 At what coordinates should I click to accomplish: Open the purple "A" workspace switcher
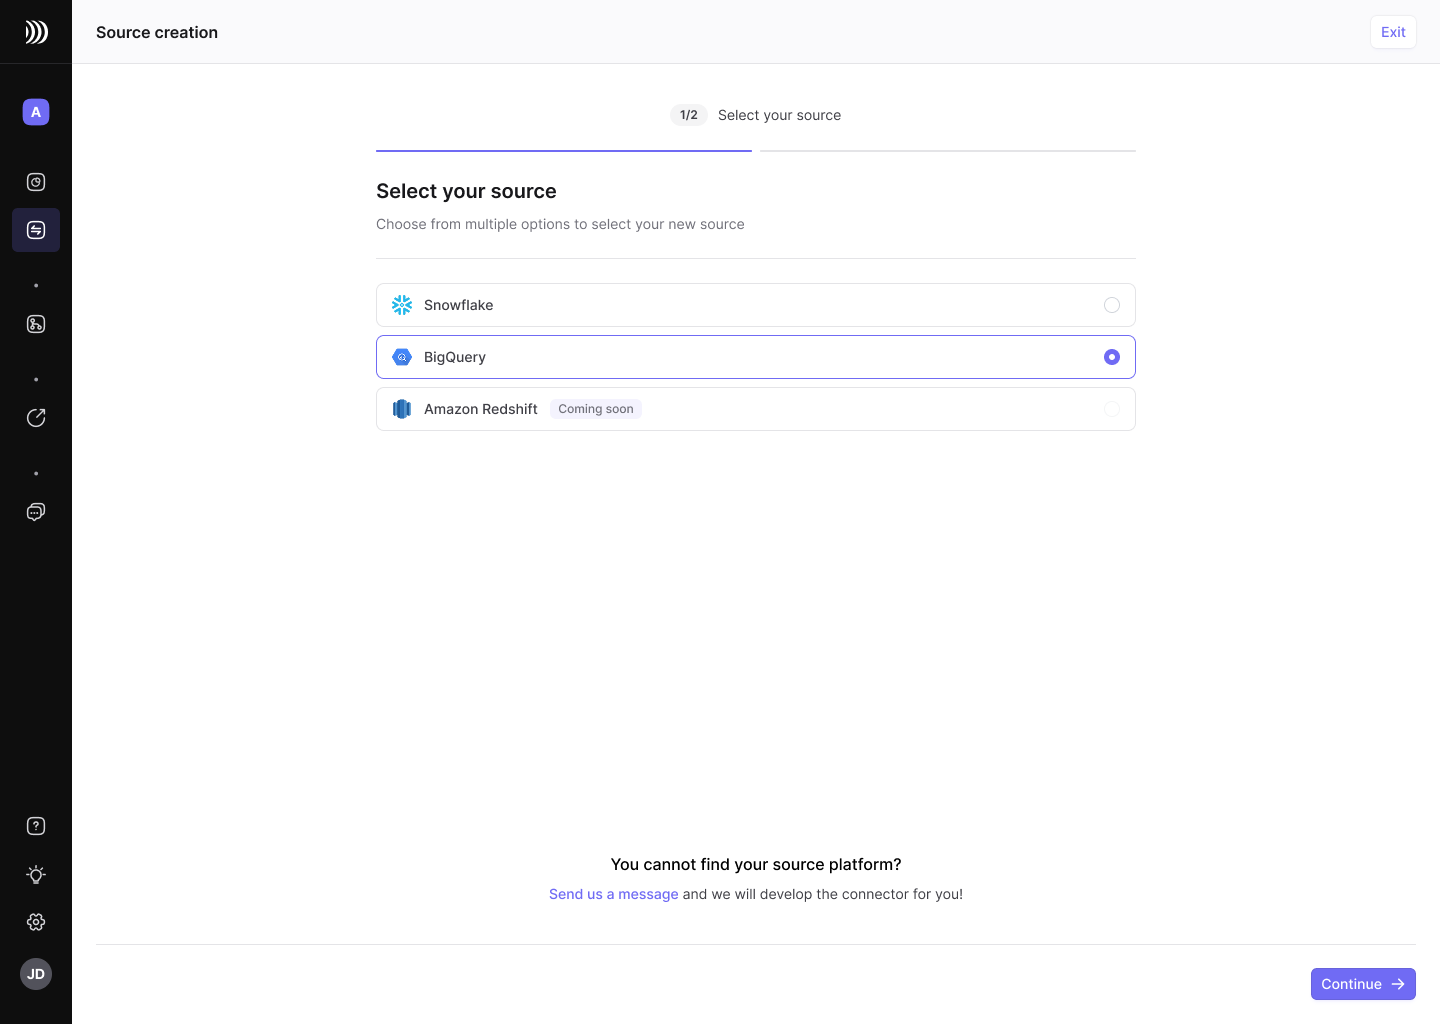[36, 112]
